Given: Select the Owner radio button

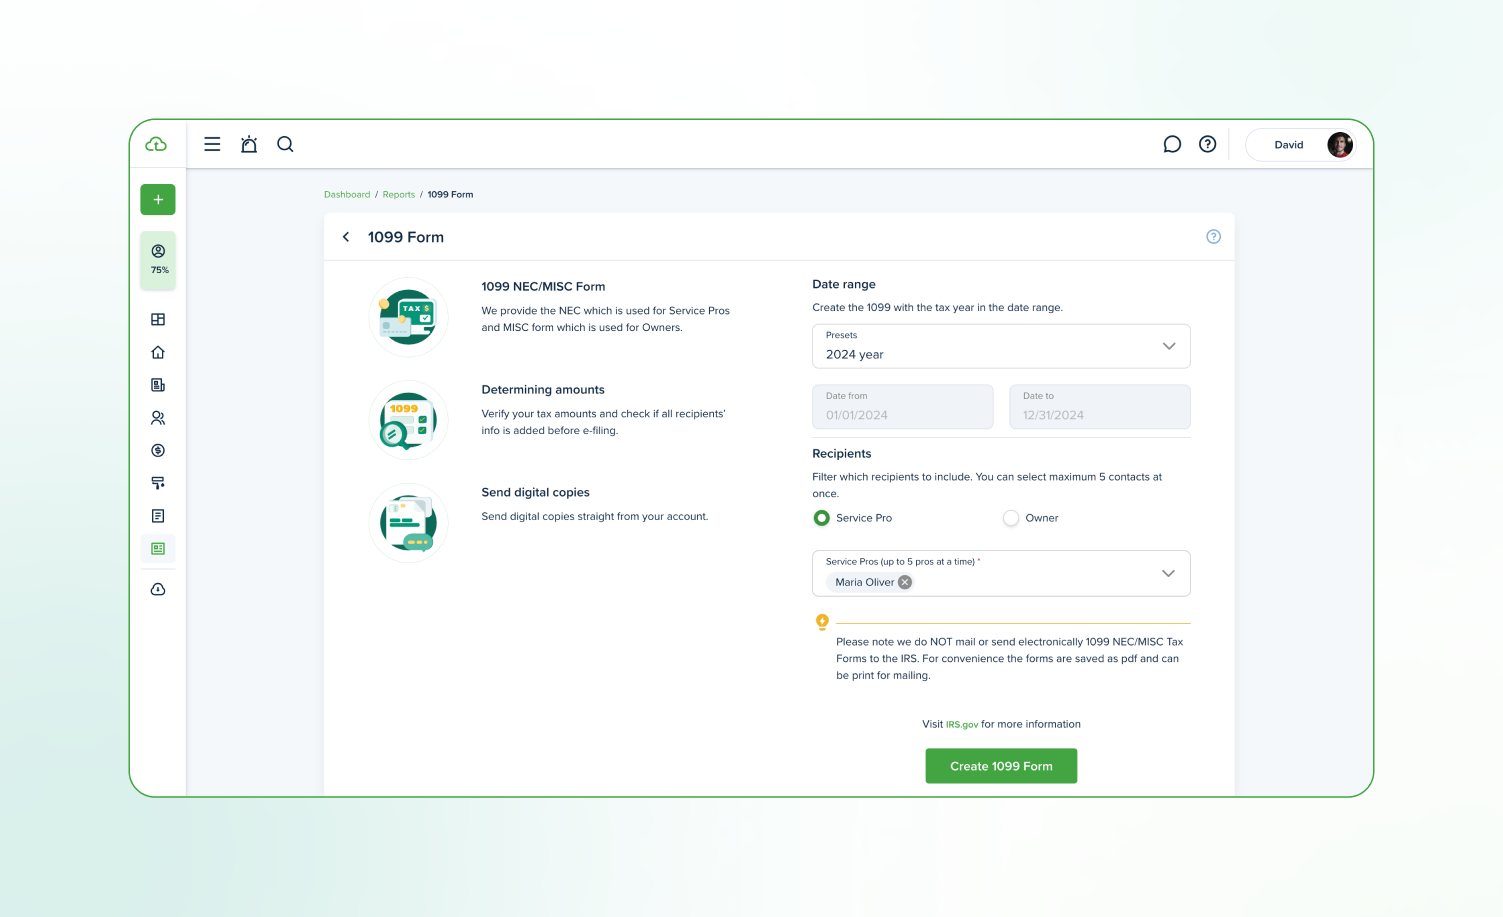Looking at the screenshot, I should tap(1011, 518).
